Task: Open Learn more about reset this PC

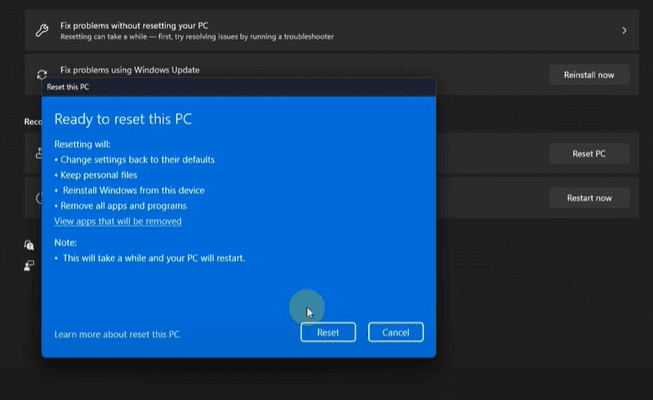Action: [x=117, y=333]
